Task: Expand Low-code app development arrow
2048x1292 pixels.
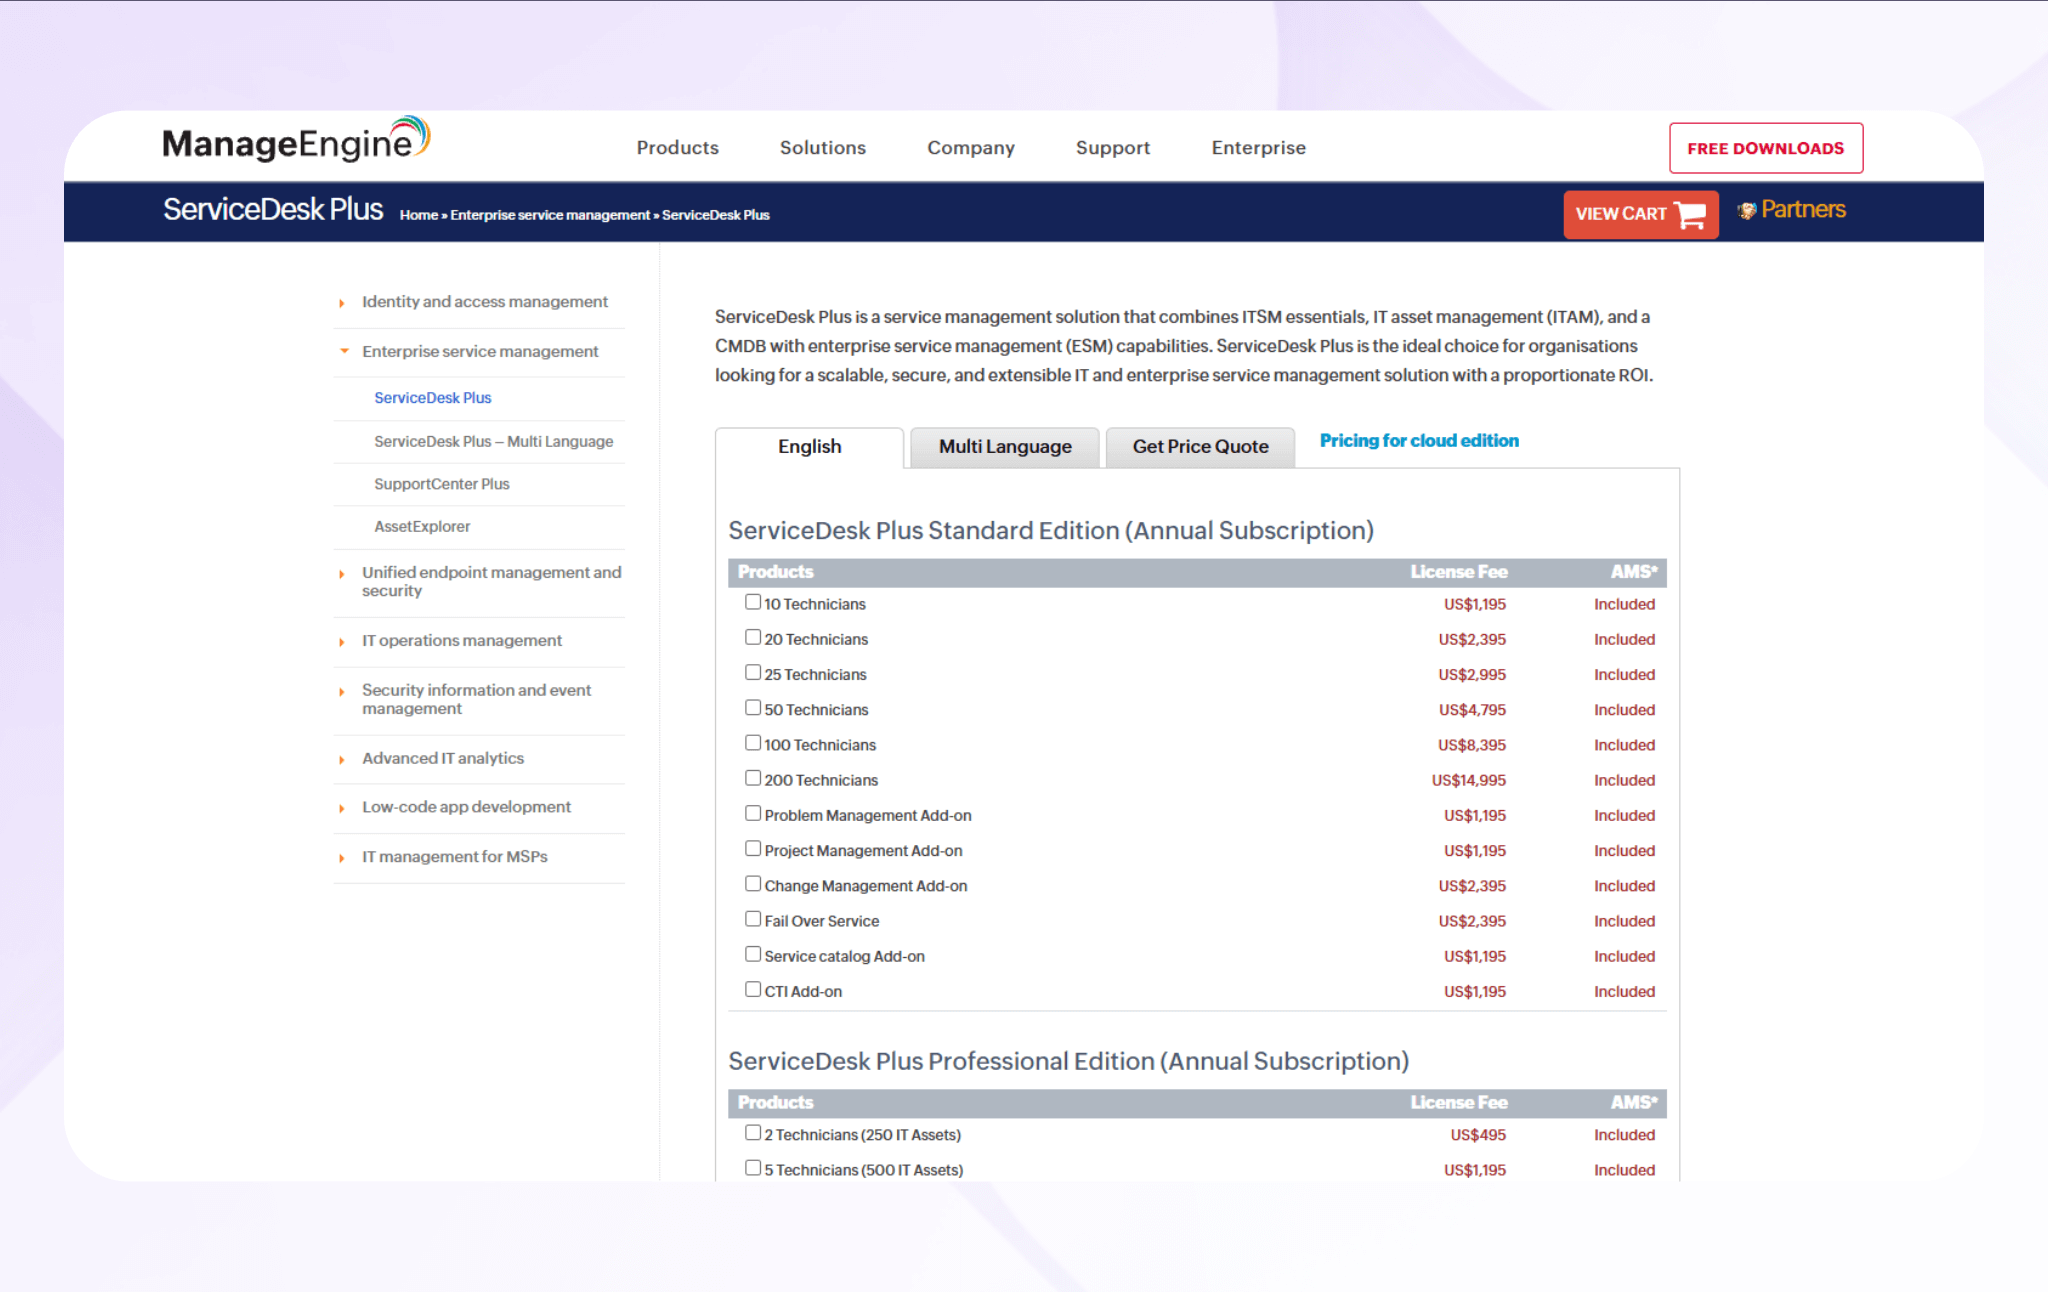Action: tap(342, 808)
